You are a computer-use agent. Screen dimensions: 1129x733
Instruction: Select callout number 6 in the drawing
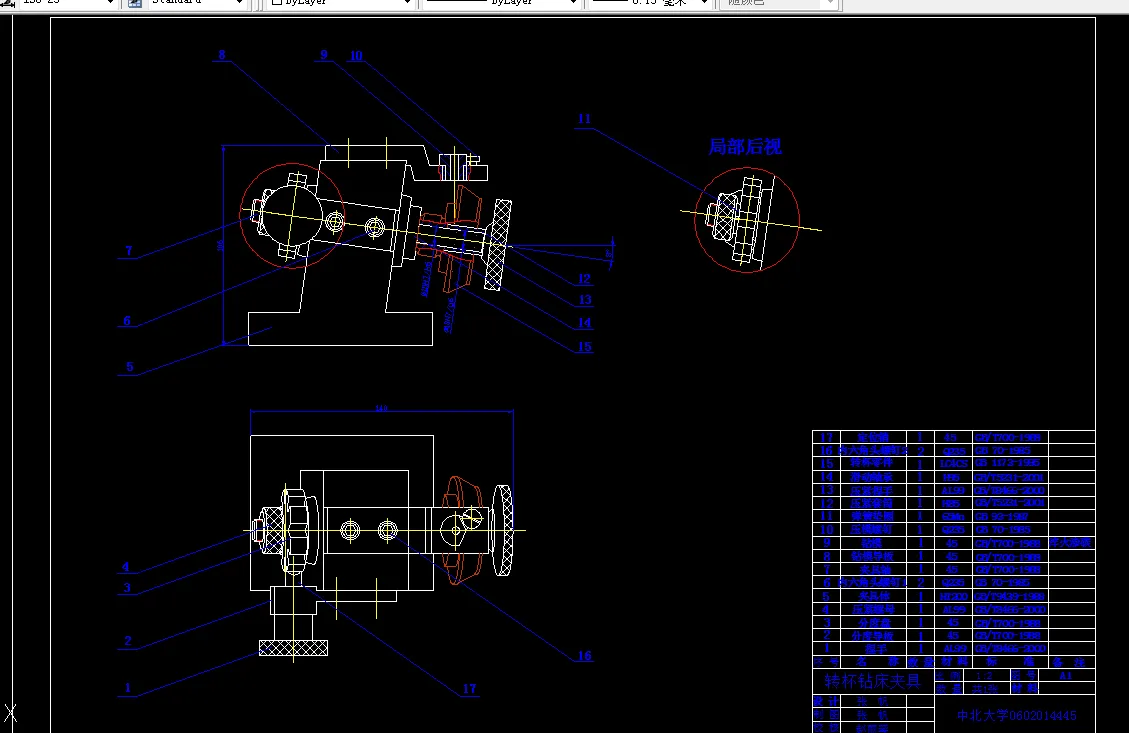pyautogui.click(x=127, y=321)
